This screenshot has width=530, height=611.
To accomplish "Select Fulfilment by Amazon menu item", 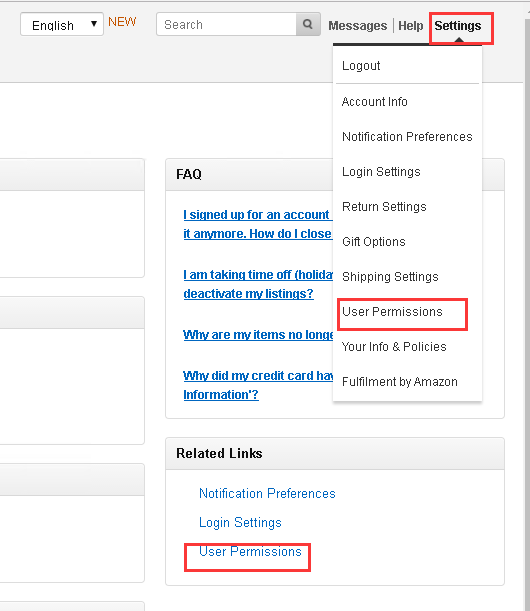I will click(x=399, y=381).
